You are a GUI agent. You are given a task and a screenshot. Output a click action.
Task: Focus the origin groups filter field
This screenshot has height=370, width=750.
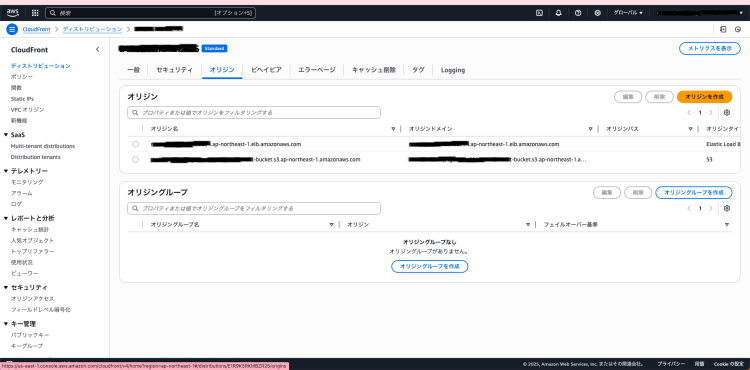(254, 208)
